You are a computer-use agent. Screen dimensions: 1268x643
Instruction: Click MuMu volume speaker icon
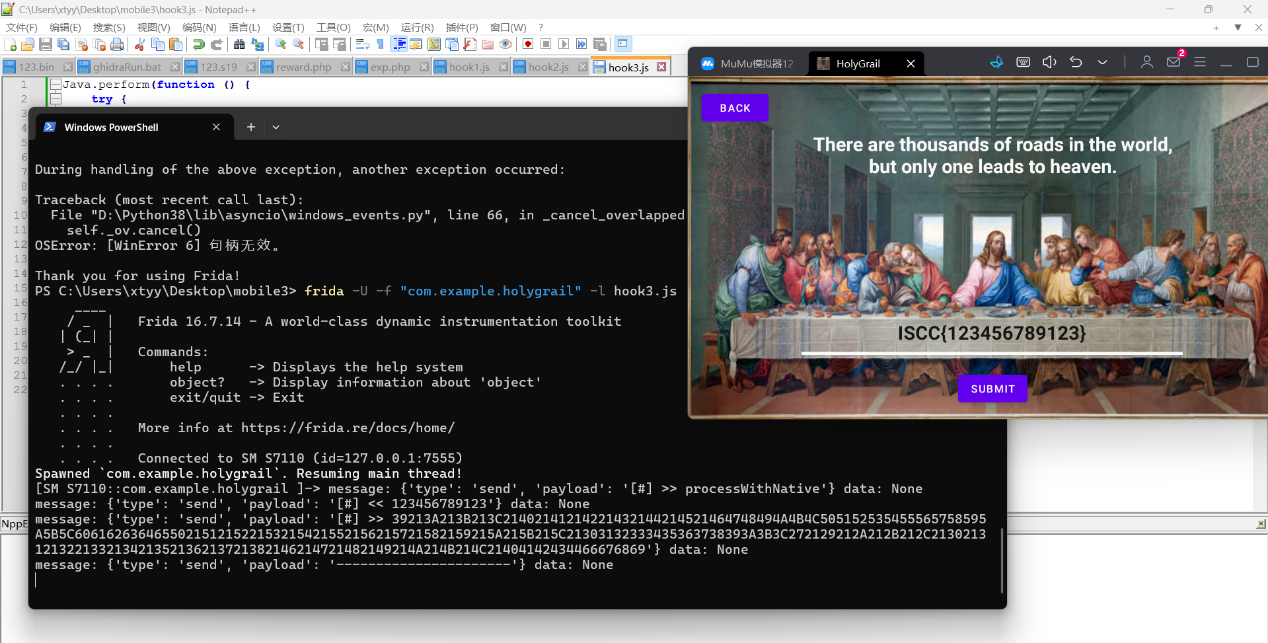click(x=1049, y=62)
